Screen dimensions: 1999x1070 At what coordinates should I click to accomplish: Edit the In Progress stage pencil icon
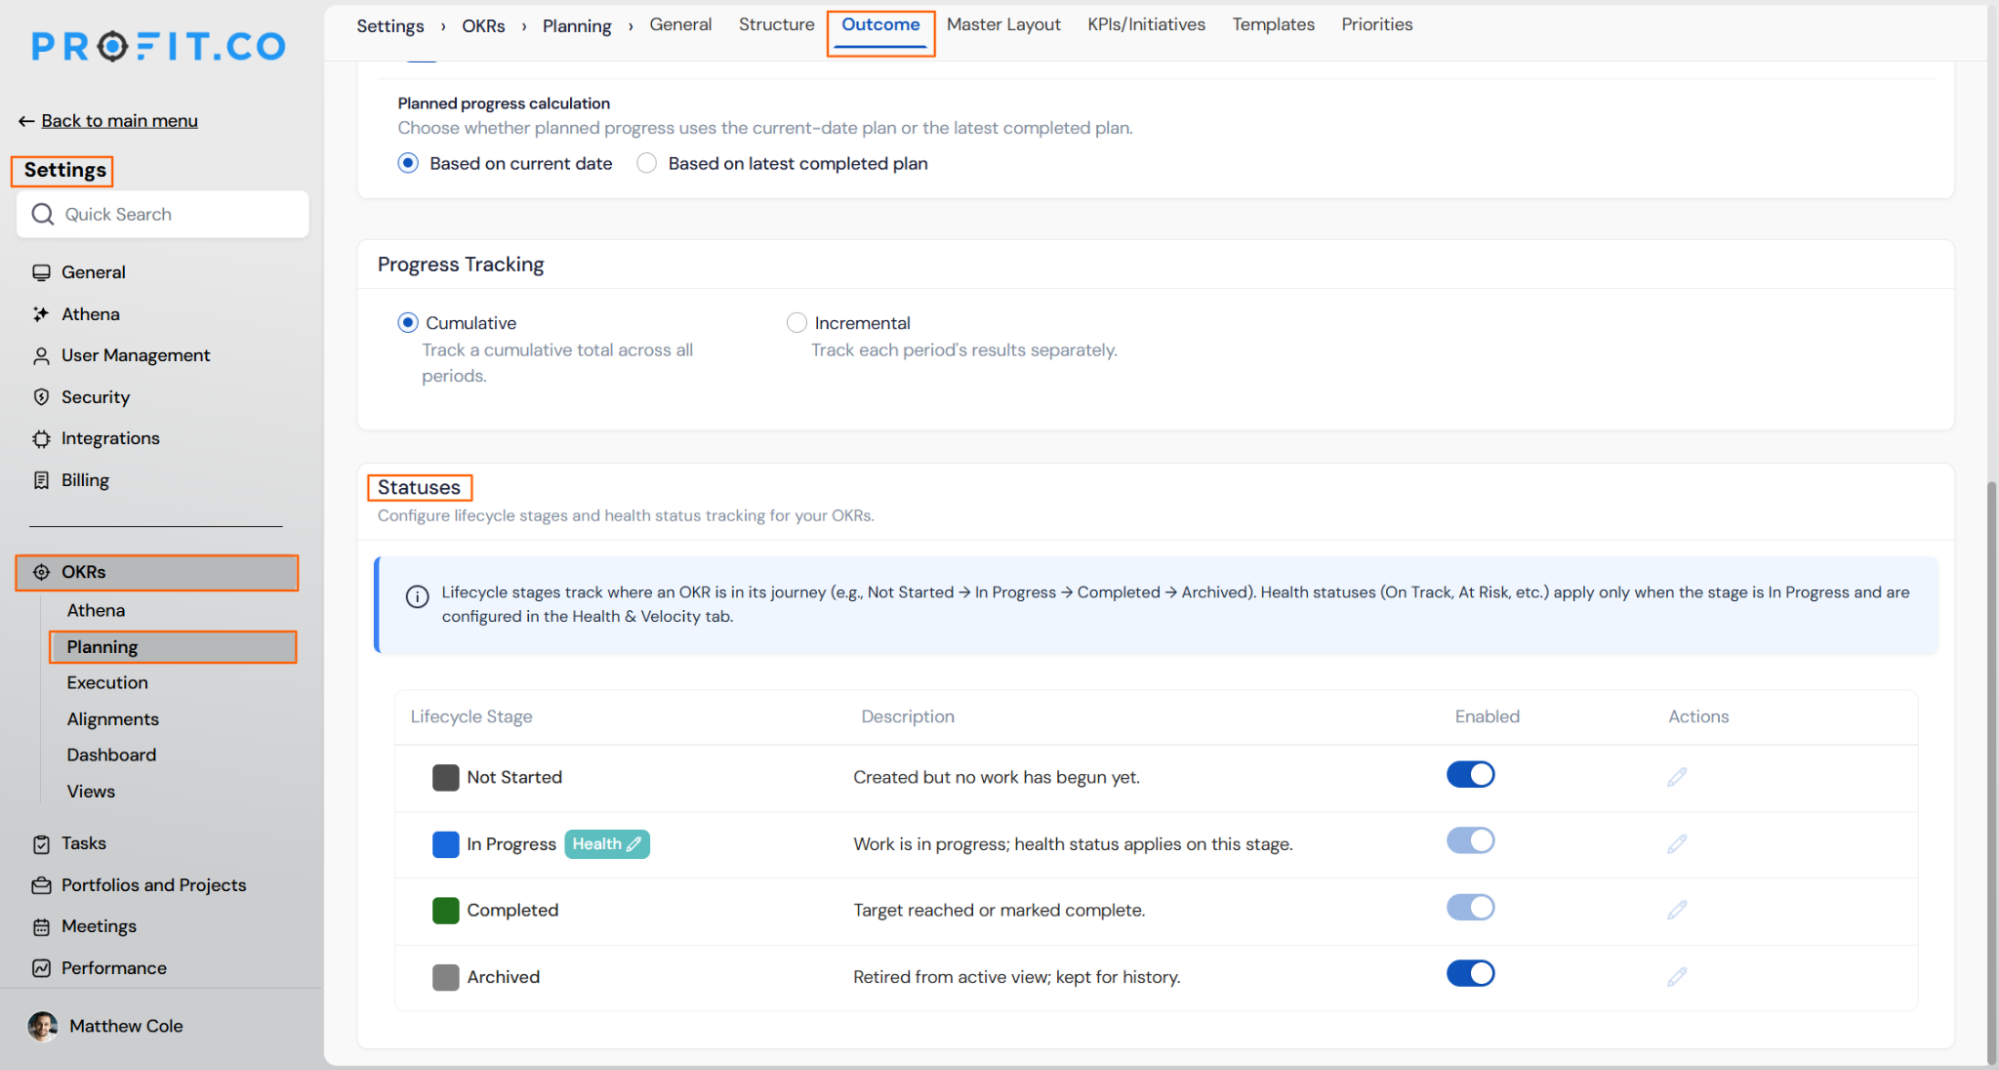click(1677, 844)
